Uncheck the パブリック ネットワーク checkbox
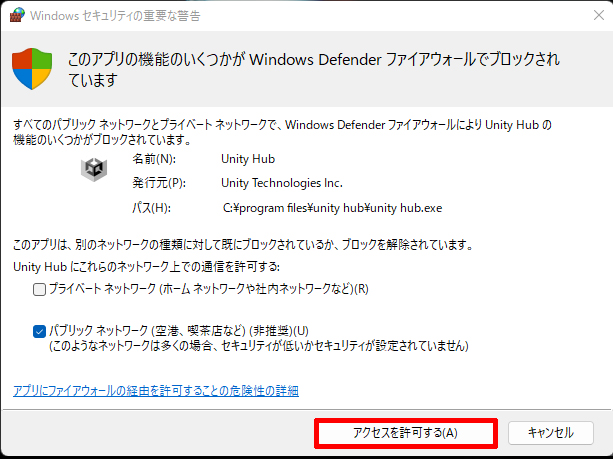The image size is (613, 459). [39, 330]
